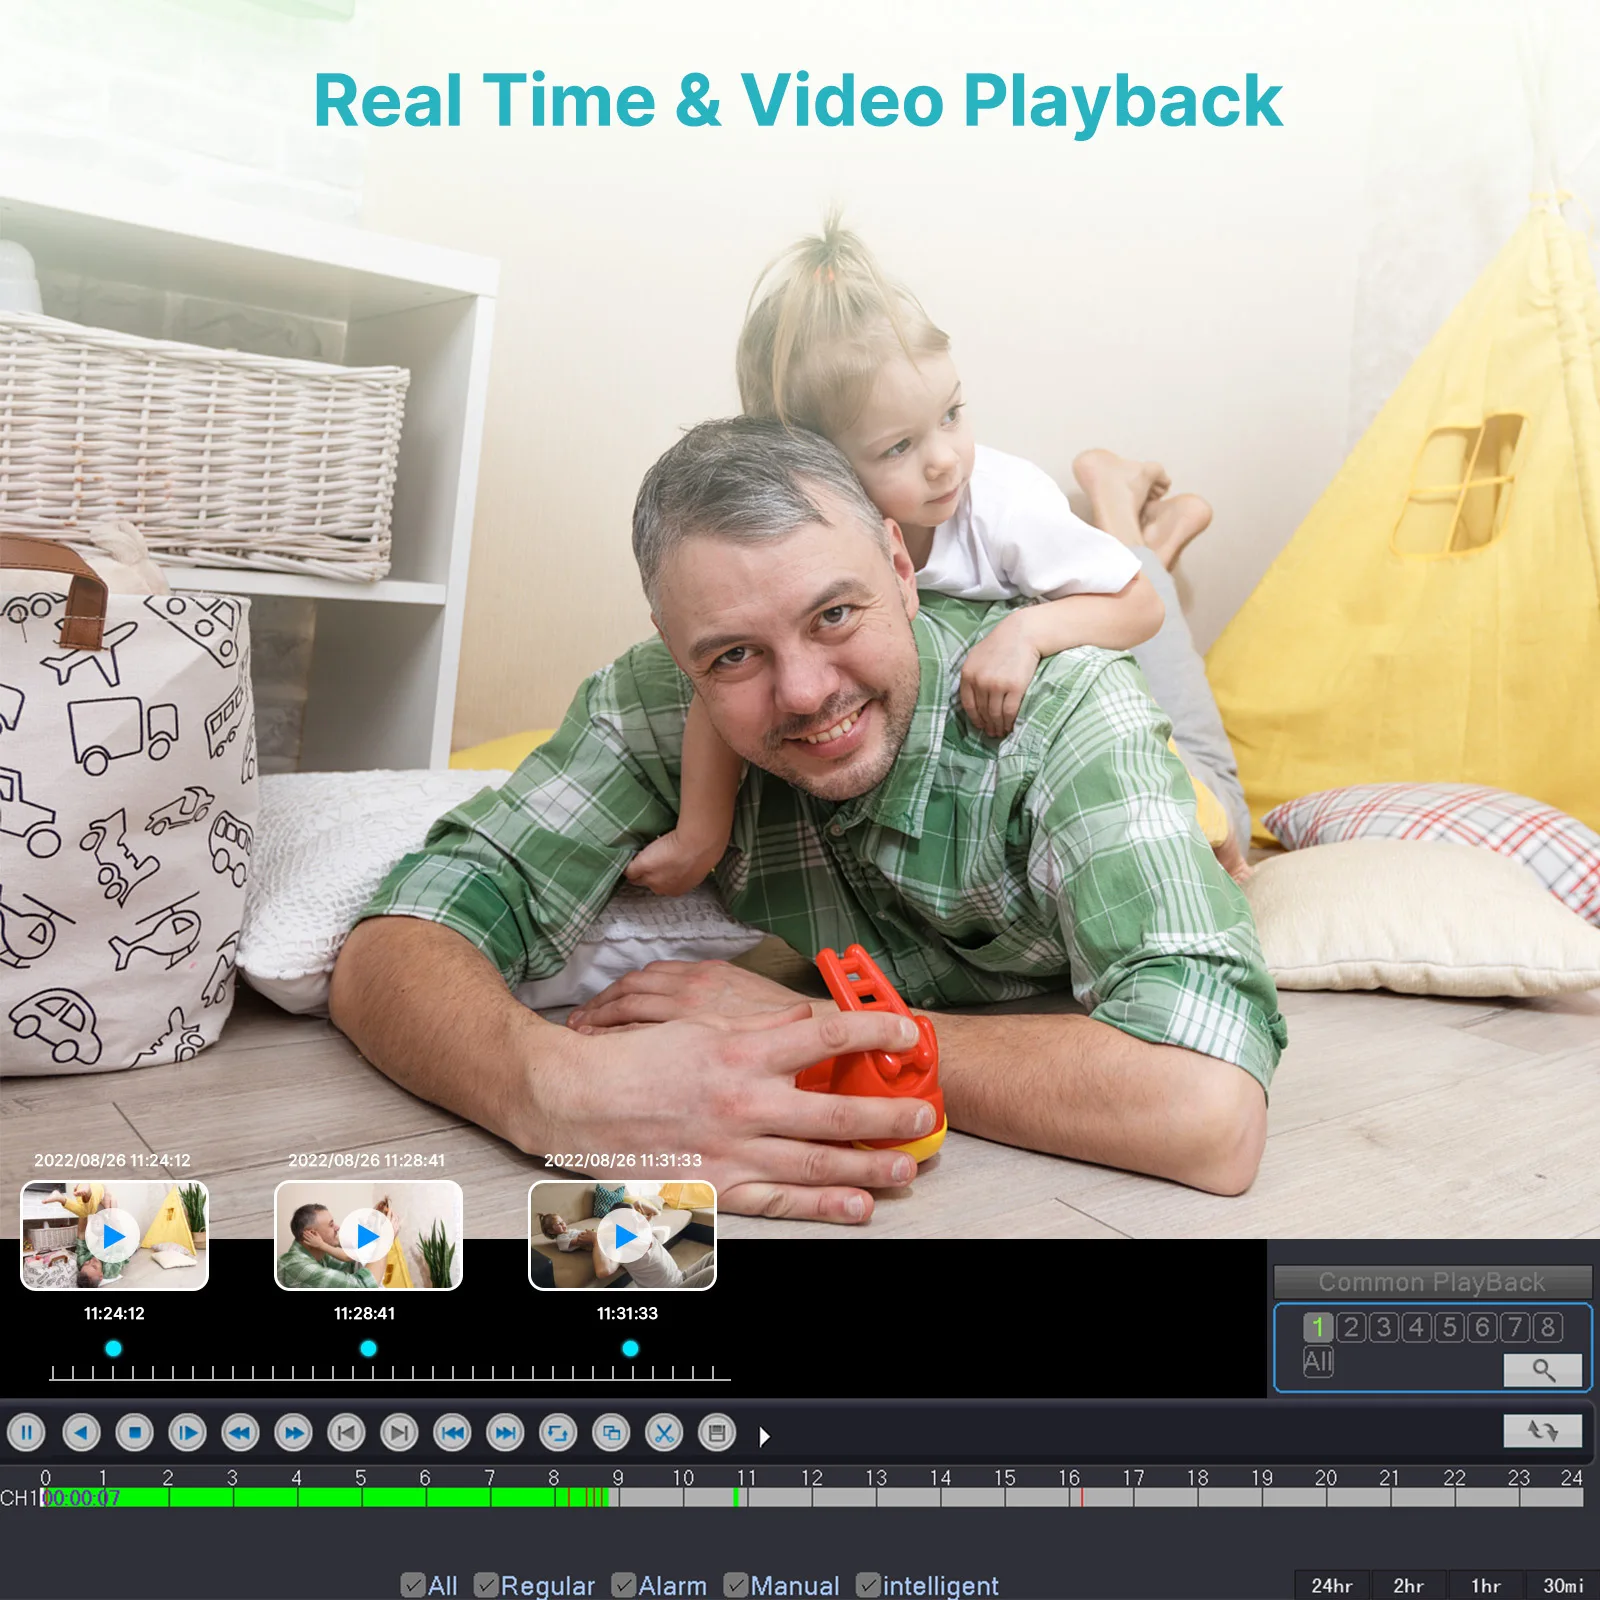
Task: Switch timeline scale to 30min
Action: click(1563, 1586)
